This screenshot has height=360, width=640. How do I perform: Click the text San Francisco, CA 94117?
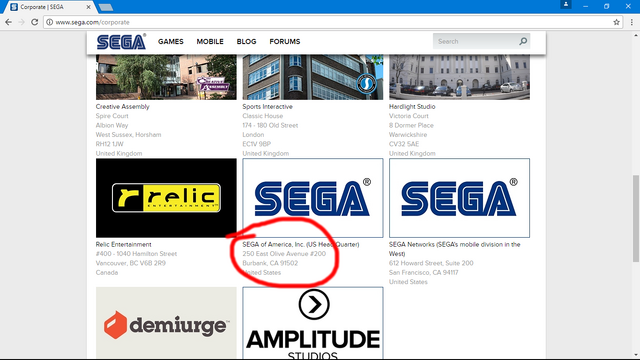pos(424,273)
